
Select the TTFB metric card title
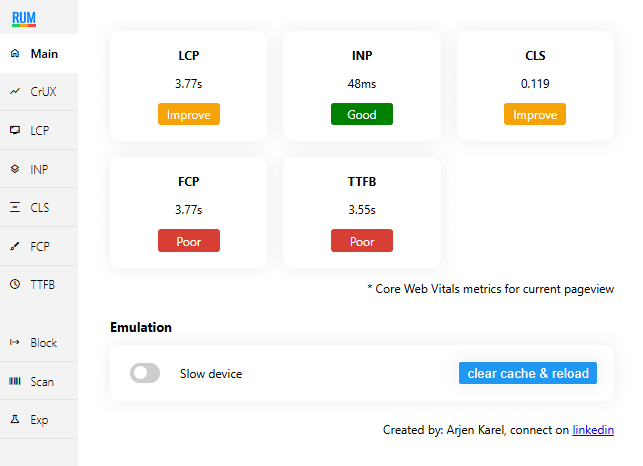362,181
